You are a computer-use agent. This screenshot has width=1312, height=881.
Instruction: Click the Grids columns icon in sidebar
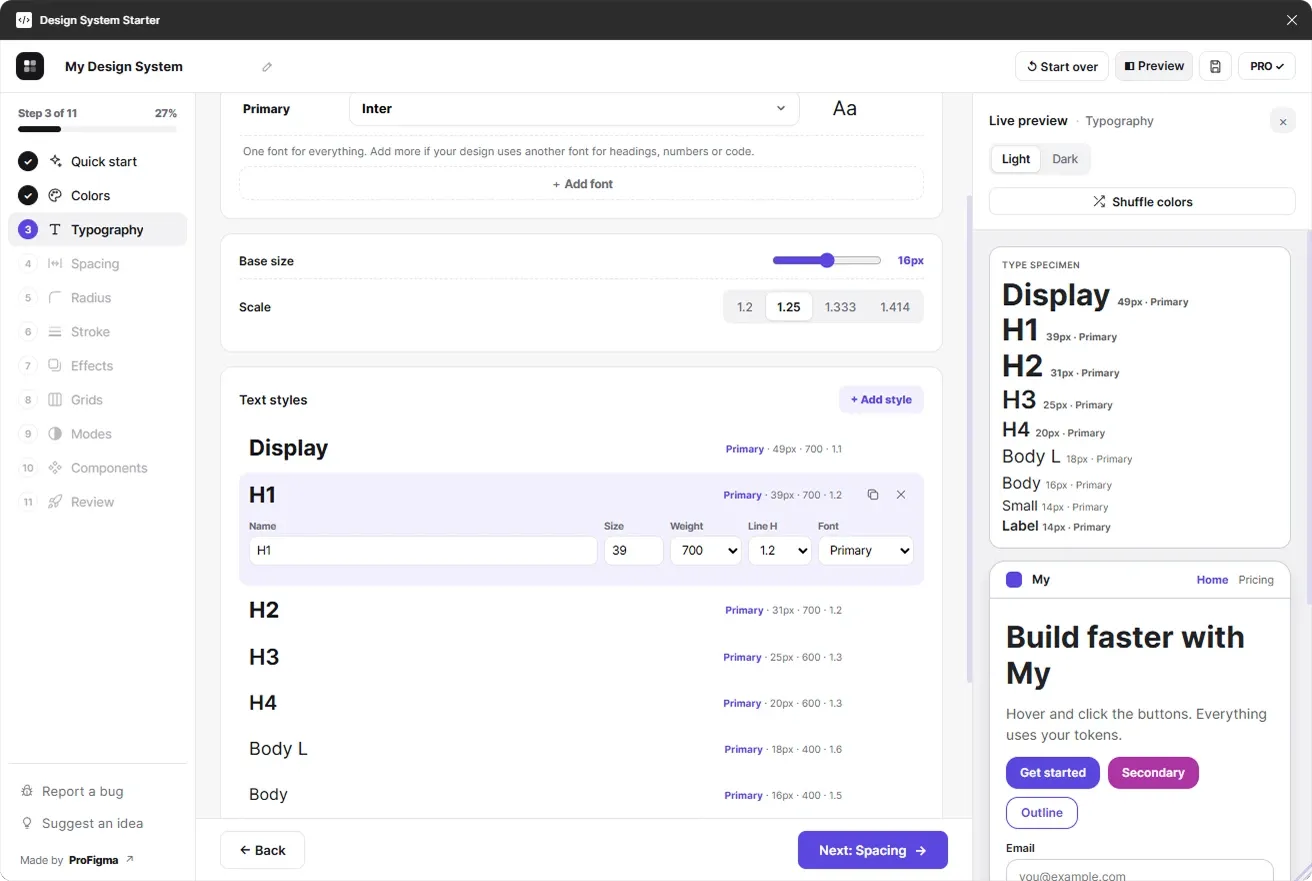click(x=55, y=399)
